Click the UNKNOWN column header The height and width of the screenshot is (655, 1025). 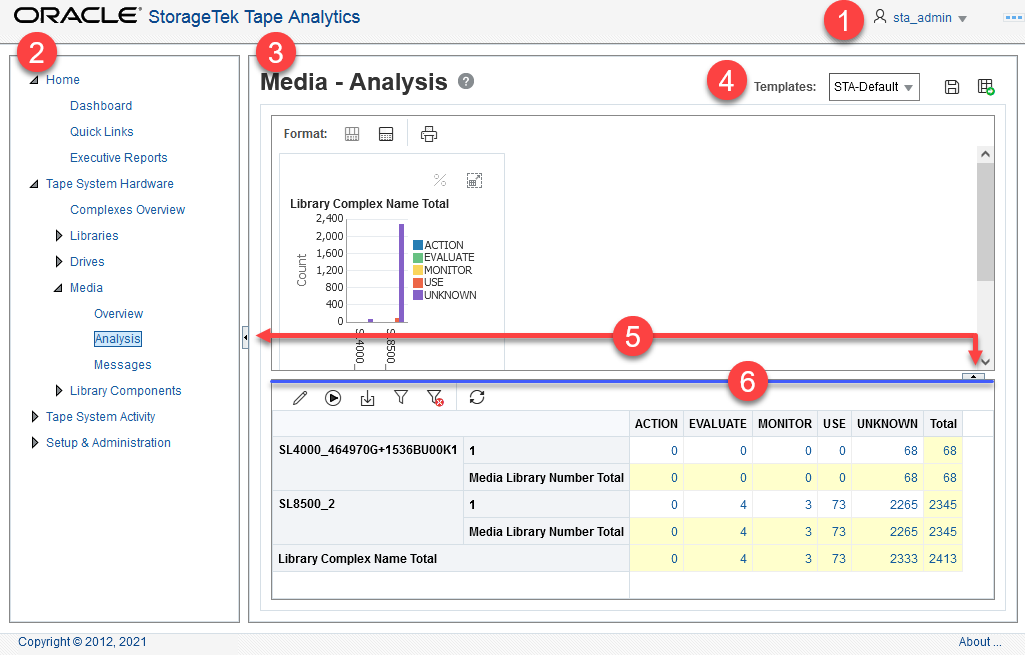[x=887, y=424]
